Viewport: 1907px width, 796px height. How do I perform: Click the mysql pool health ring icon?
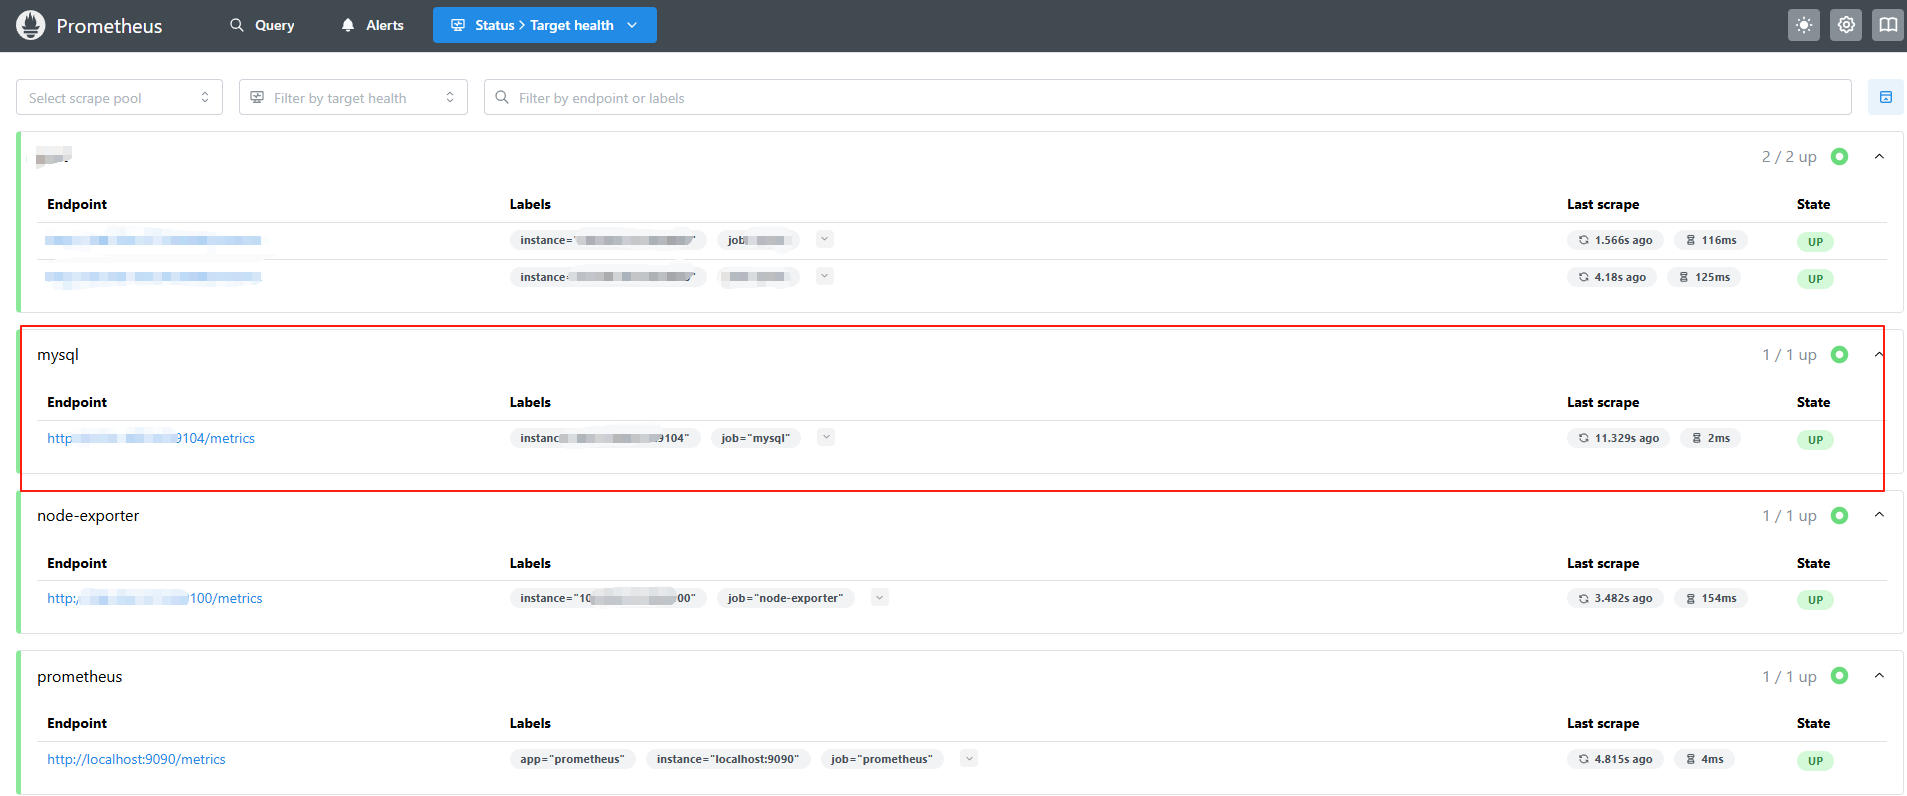coord(1839,354)
